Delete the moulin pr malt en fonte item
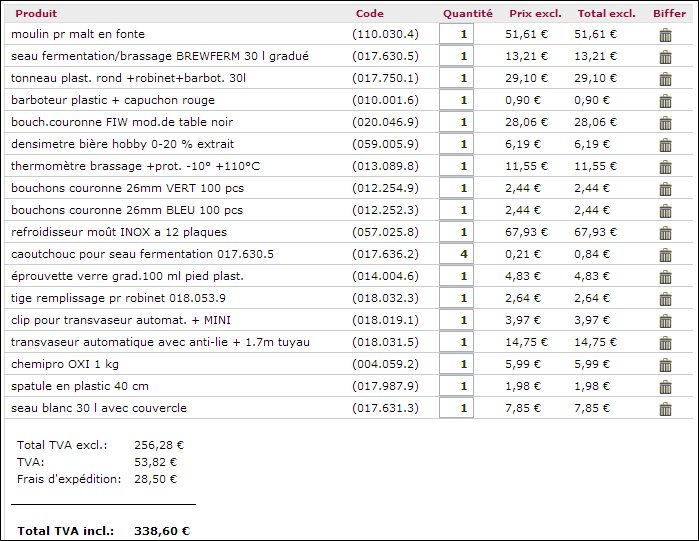Image resolution: width=699 pixels, height=541 pixels. (x=665, y=35)
